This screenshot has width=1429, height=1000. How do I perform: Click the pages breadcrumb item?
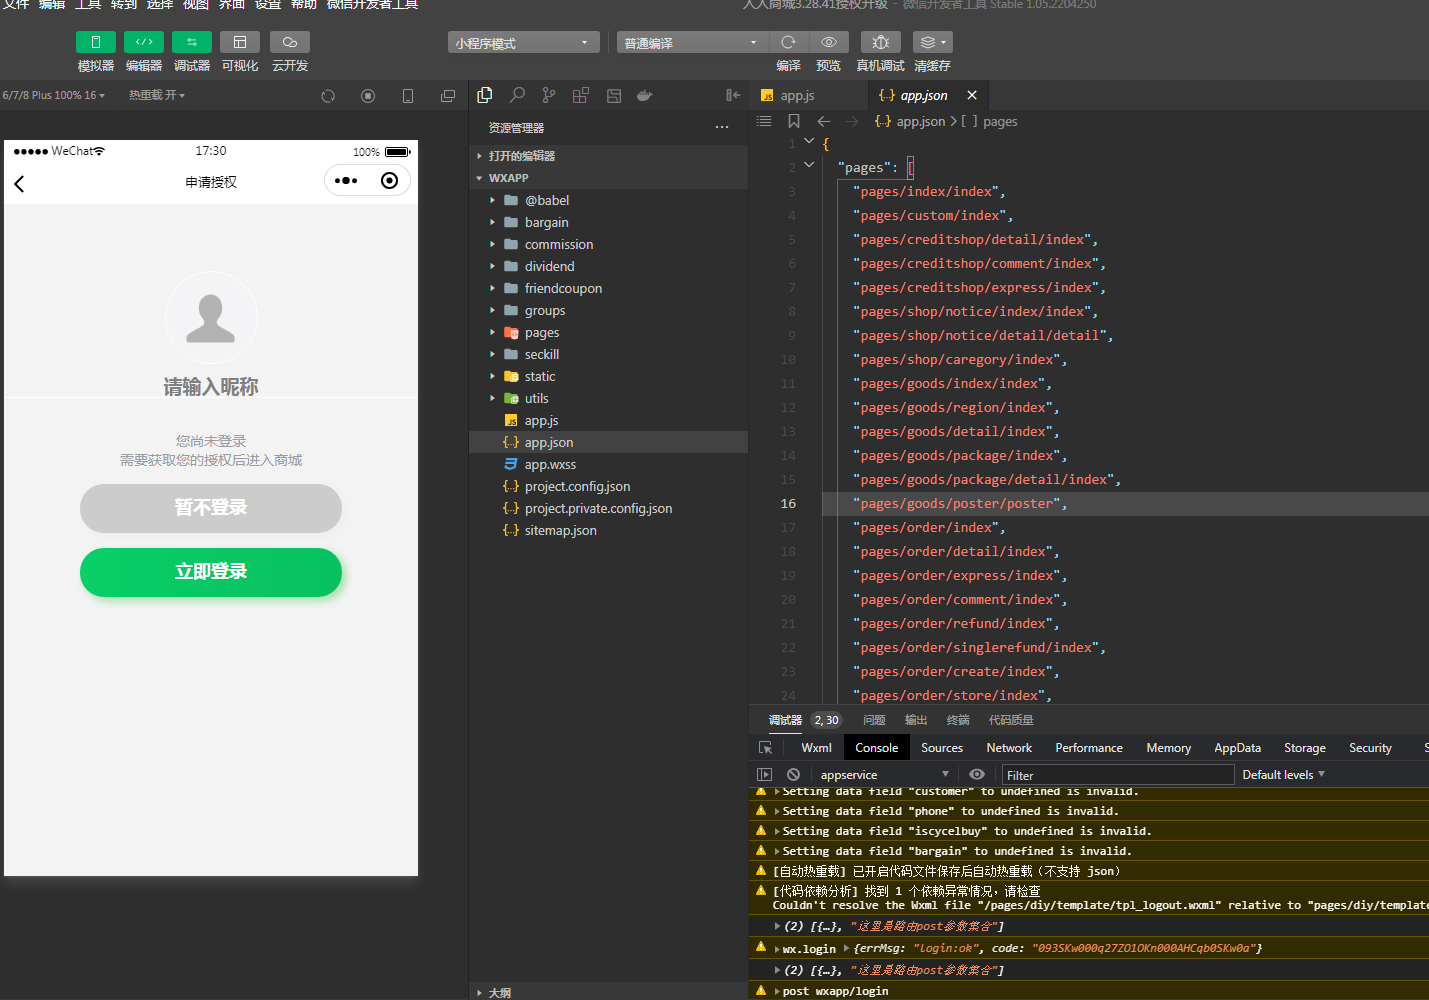pos(1000,121)
